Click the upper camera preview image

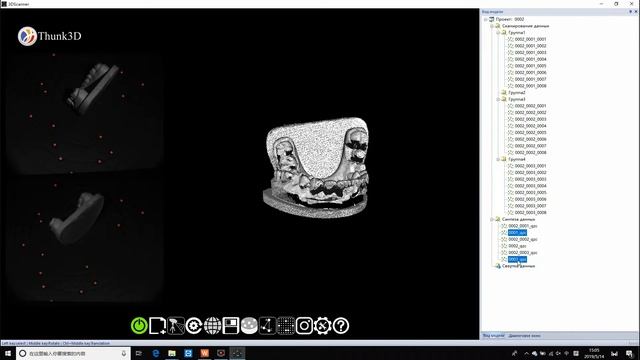tap(85, 112)
